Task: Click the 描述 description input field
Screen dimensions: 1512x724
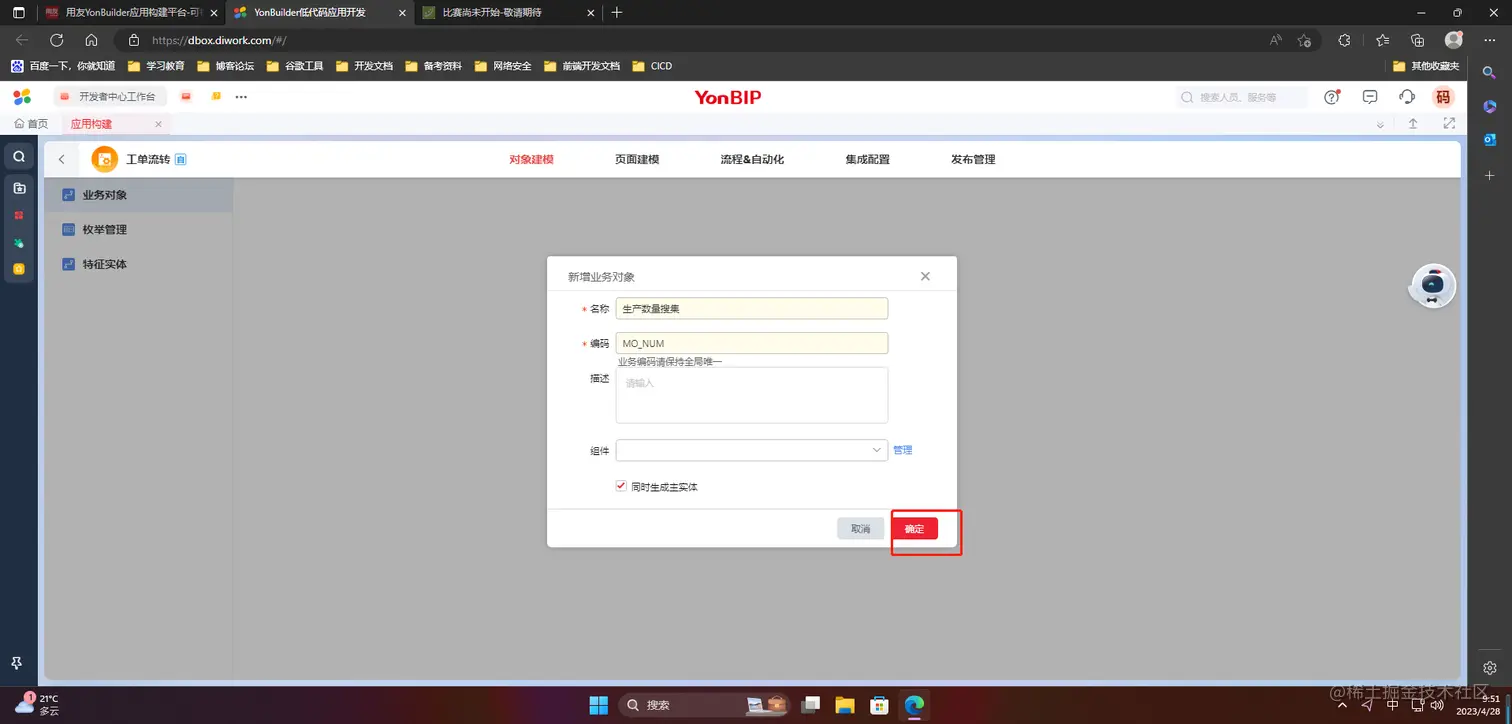Action: [751, 394]
